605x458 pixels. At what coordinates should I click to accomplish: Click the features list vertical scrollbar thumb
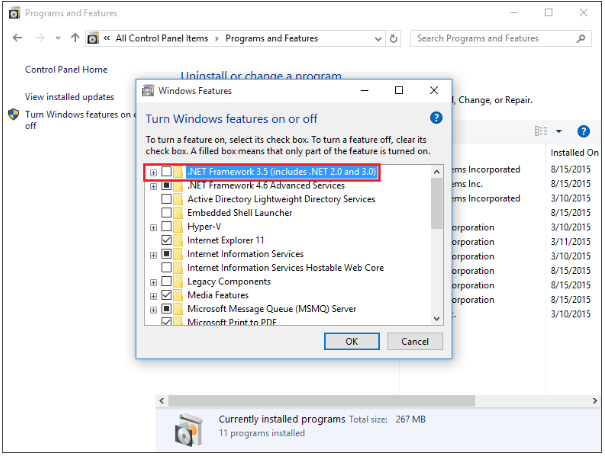436,204
